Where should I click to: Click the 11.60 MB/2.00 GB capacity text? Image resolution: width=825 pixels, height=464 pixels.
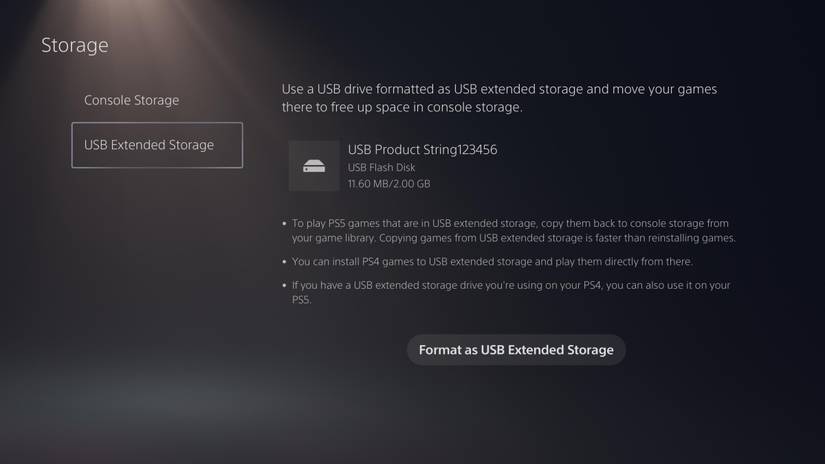click(389, 184)
